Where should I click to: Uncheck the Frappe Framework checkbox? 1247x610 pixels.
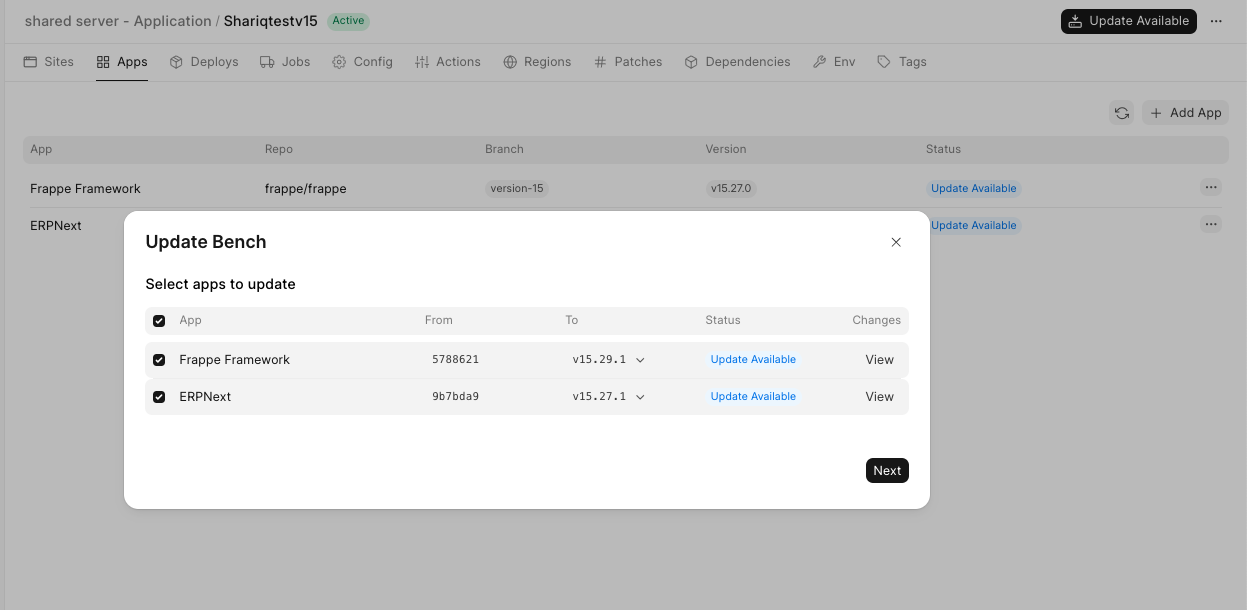pos(159,360)
